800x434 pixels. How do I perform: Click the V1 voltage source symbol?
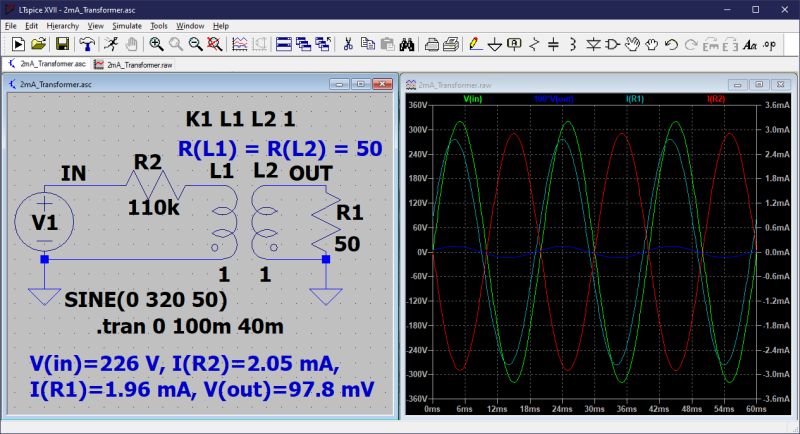(x=44, y=222)
